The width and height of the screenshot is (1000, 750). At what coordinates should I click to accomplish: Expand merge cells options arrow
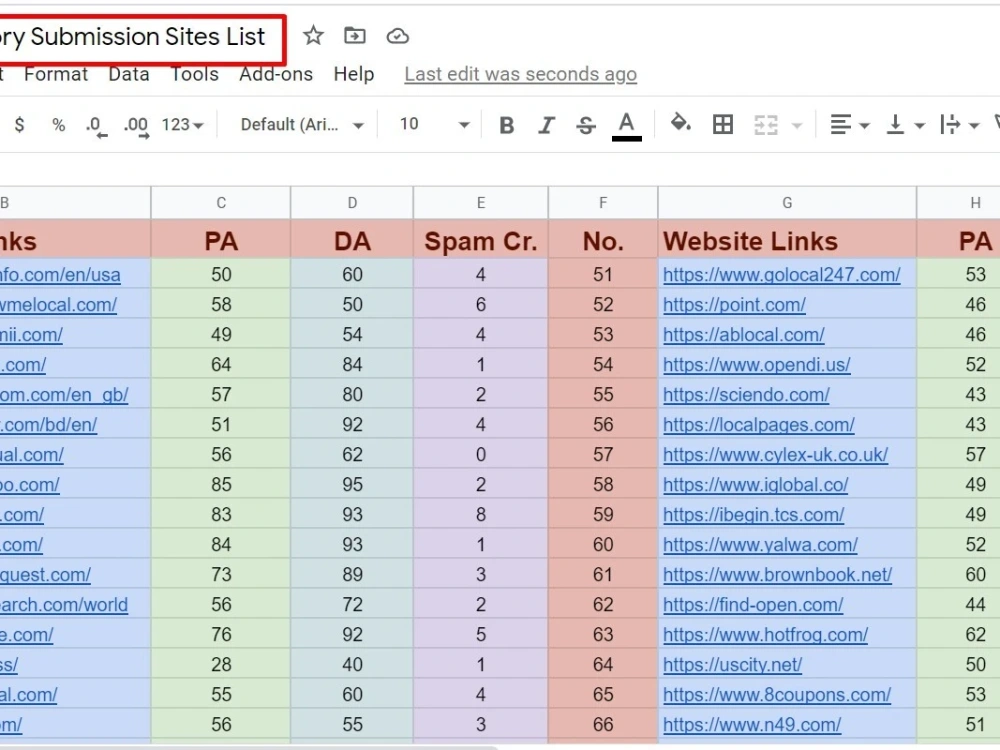[x=797, y=126]
